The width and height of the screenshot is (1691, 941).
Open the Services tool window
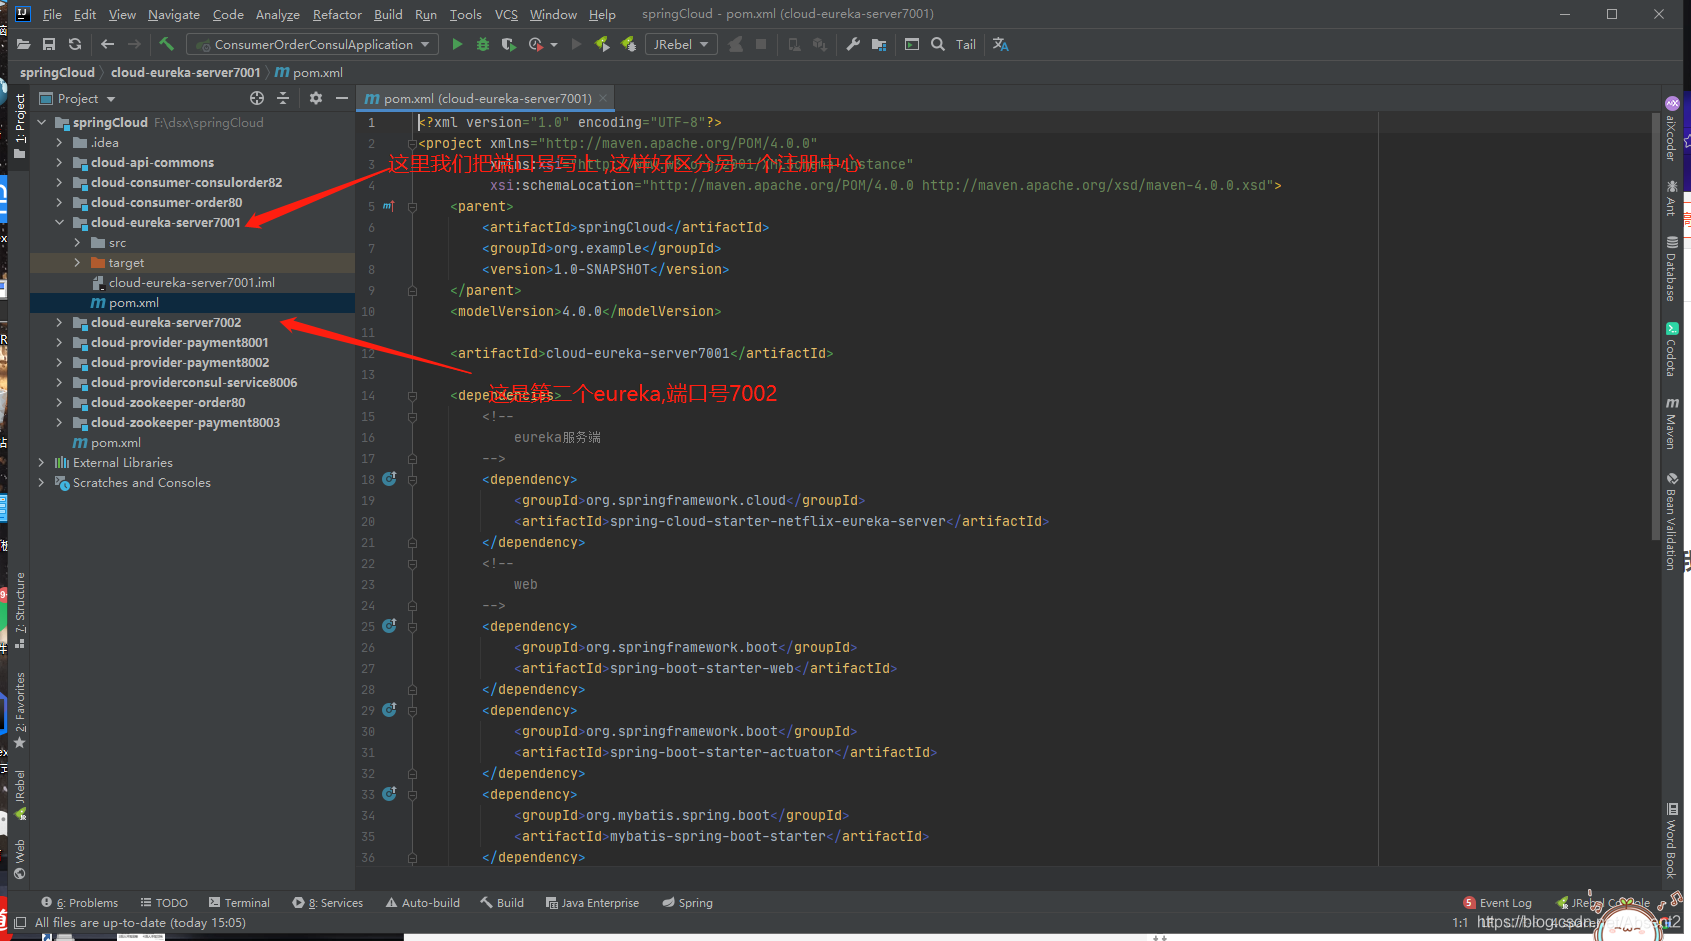pyautogui.click(x=327, y=902)
